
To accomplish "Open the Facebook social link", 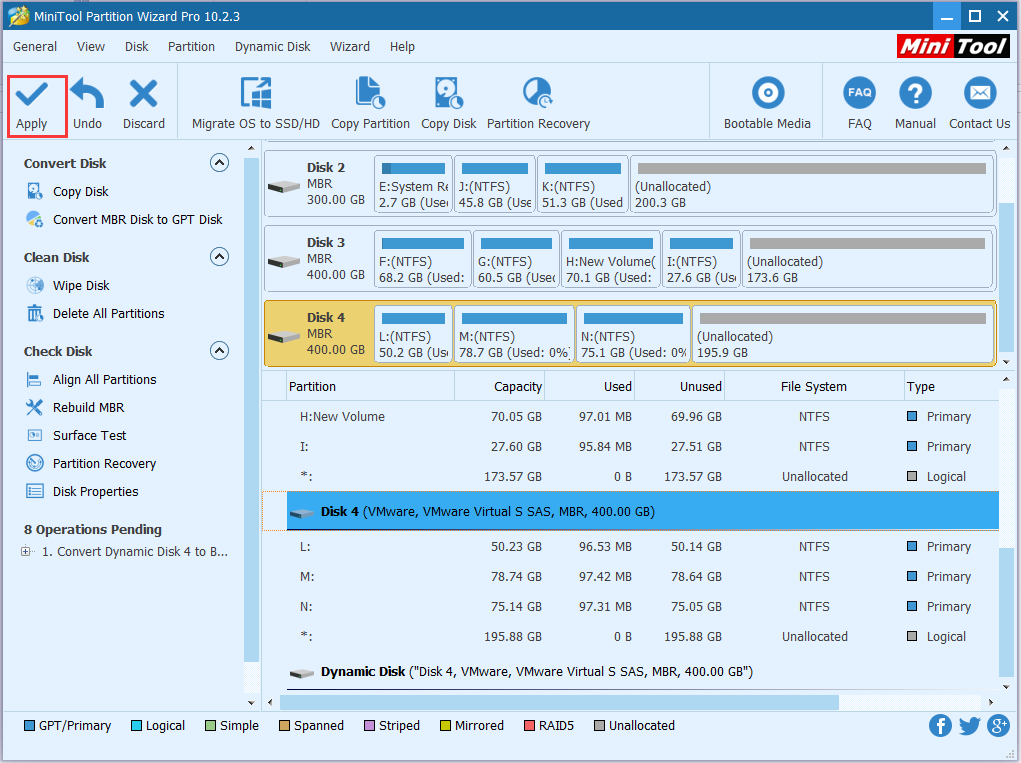I will tap(940, 725).
